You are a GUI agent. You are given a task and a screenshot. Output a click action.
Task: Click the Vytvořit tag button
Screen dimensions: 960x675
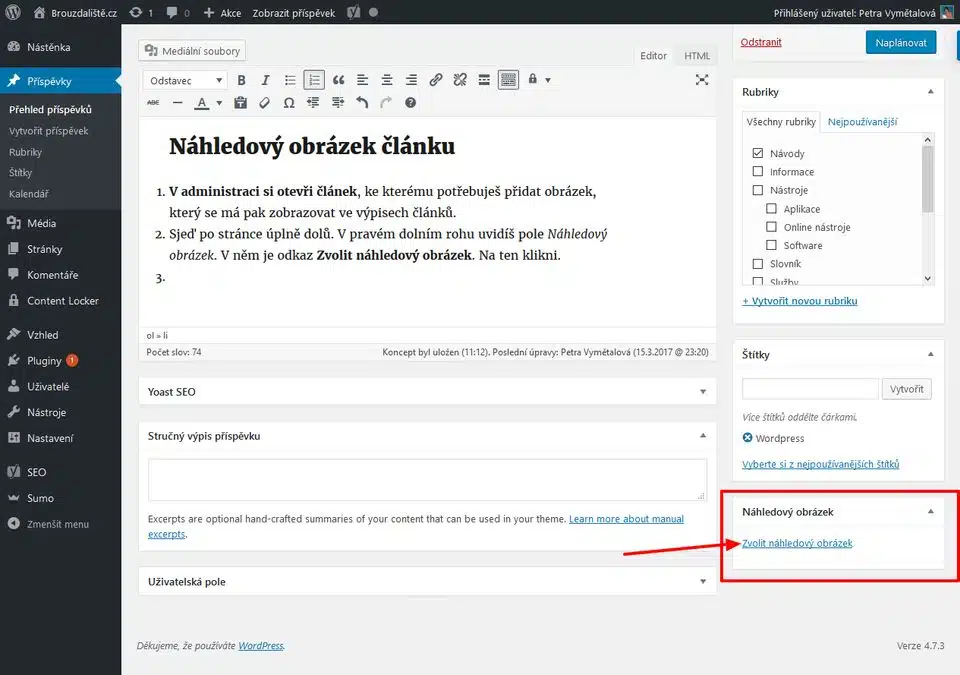(907, 389)
